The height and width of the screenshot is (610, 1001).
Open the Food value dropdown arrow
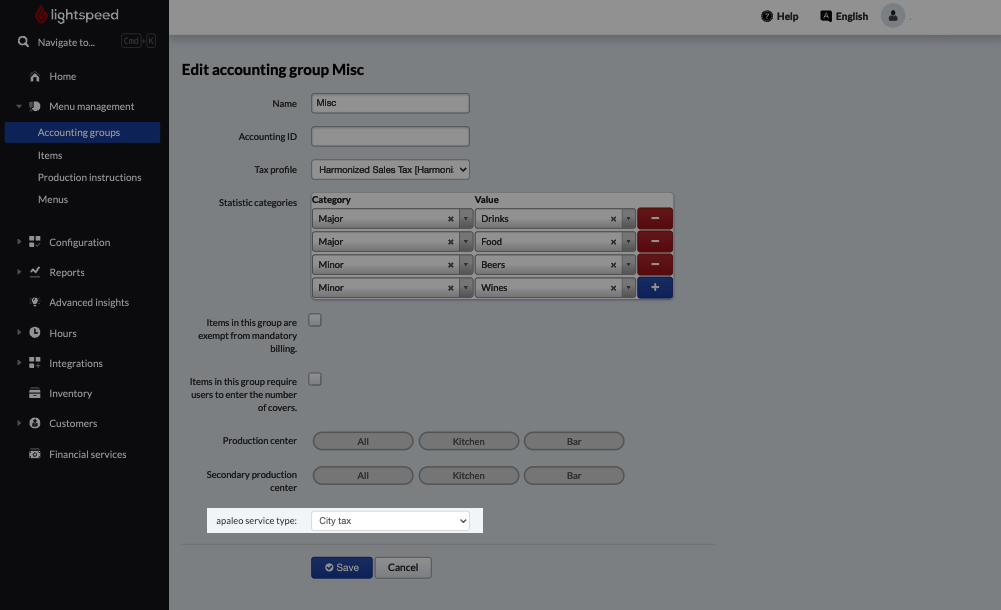coord(628,242)
